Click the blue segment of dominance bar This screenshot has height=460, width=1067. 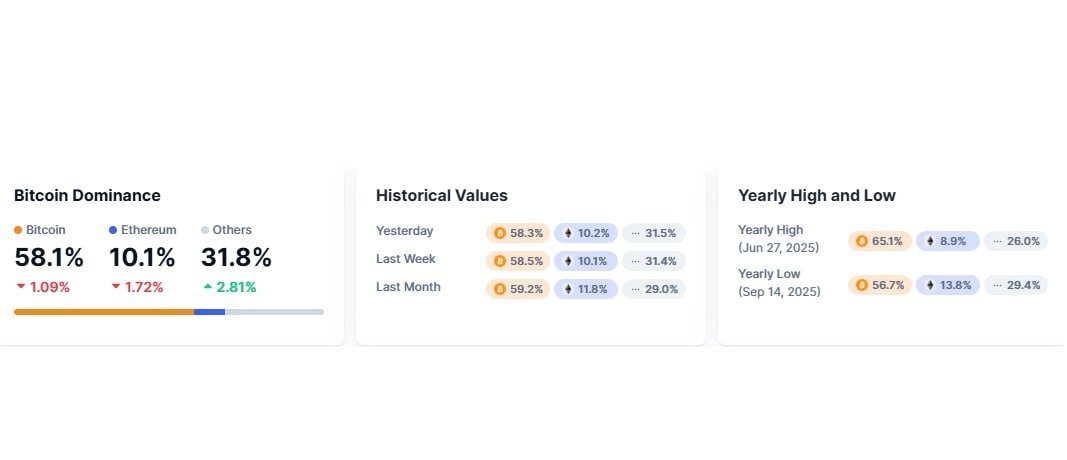[x=209, y=312]
